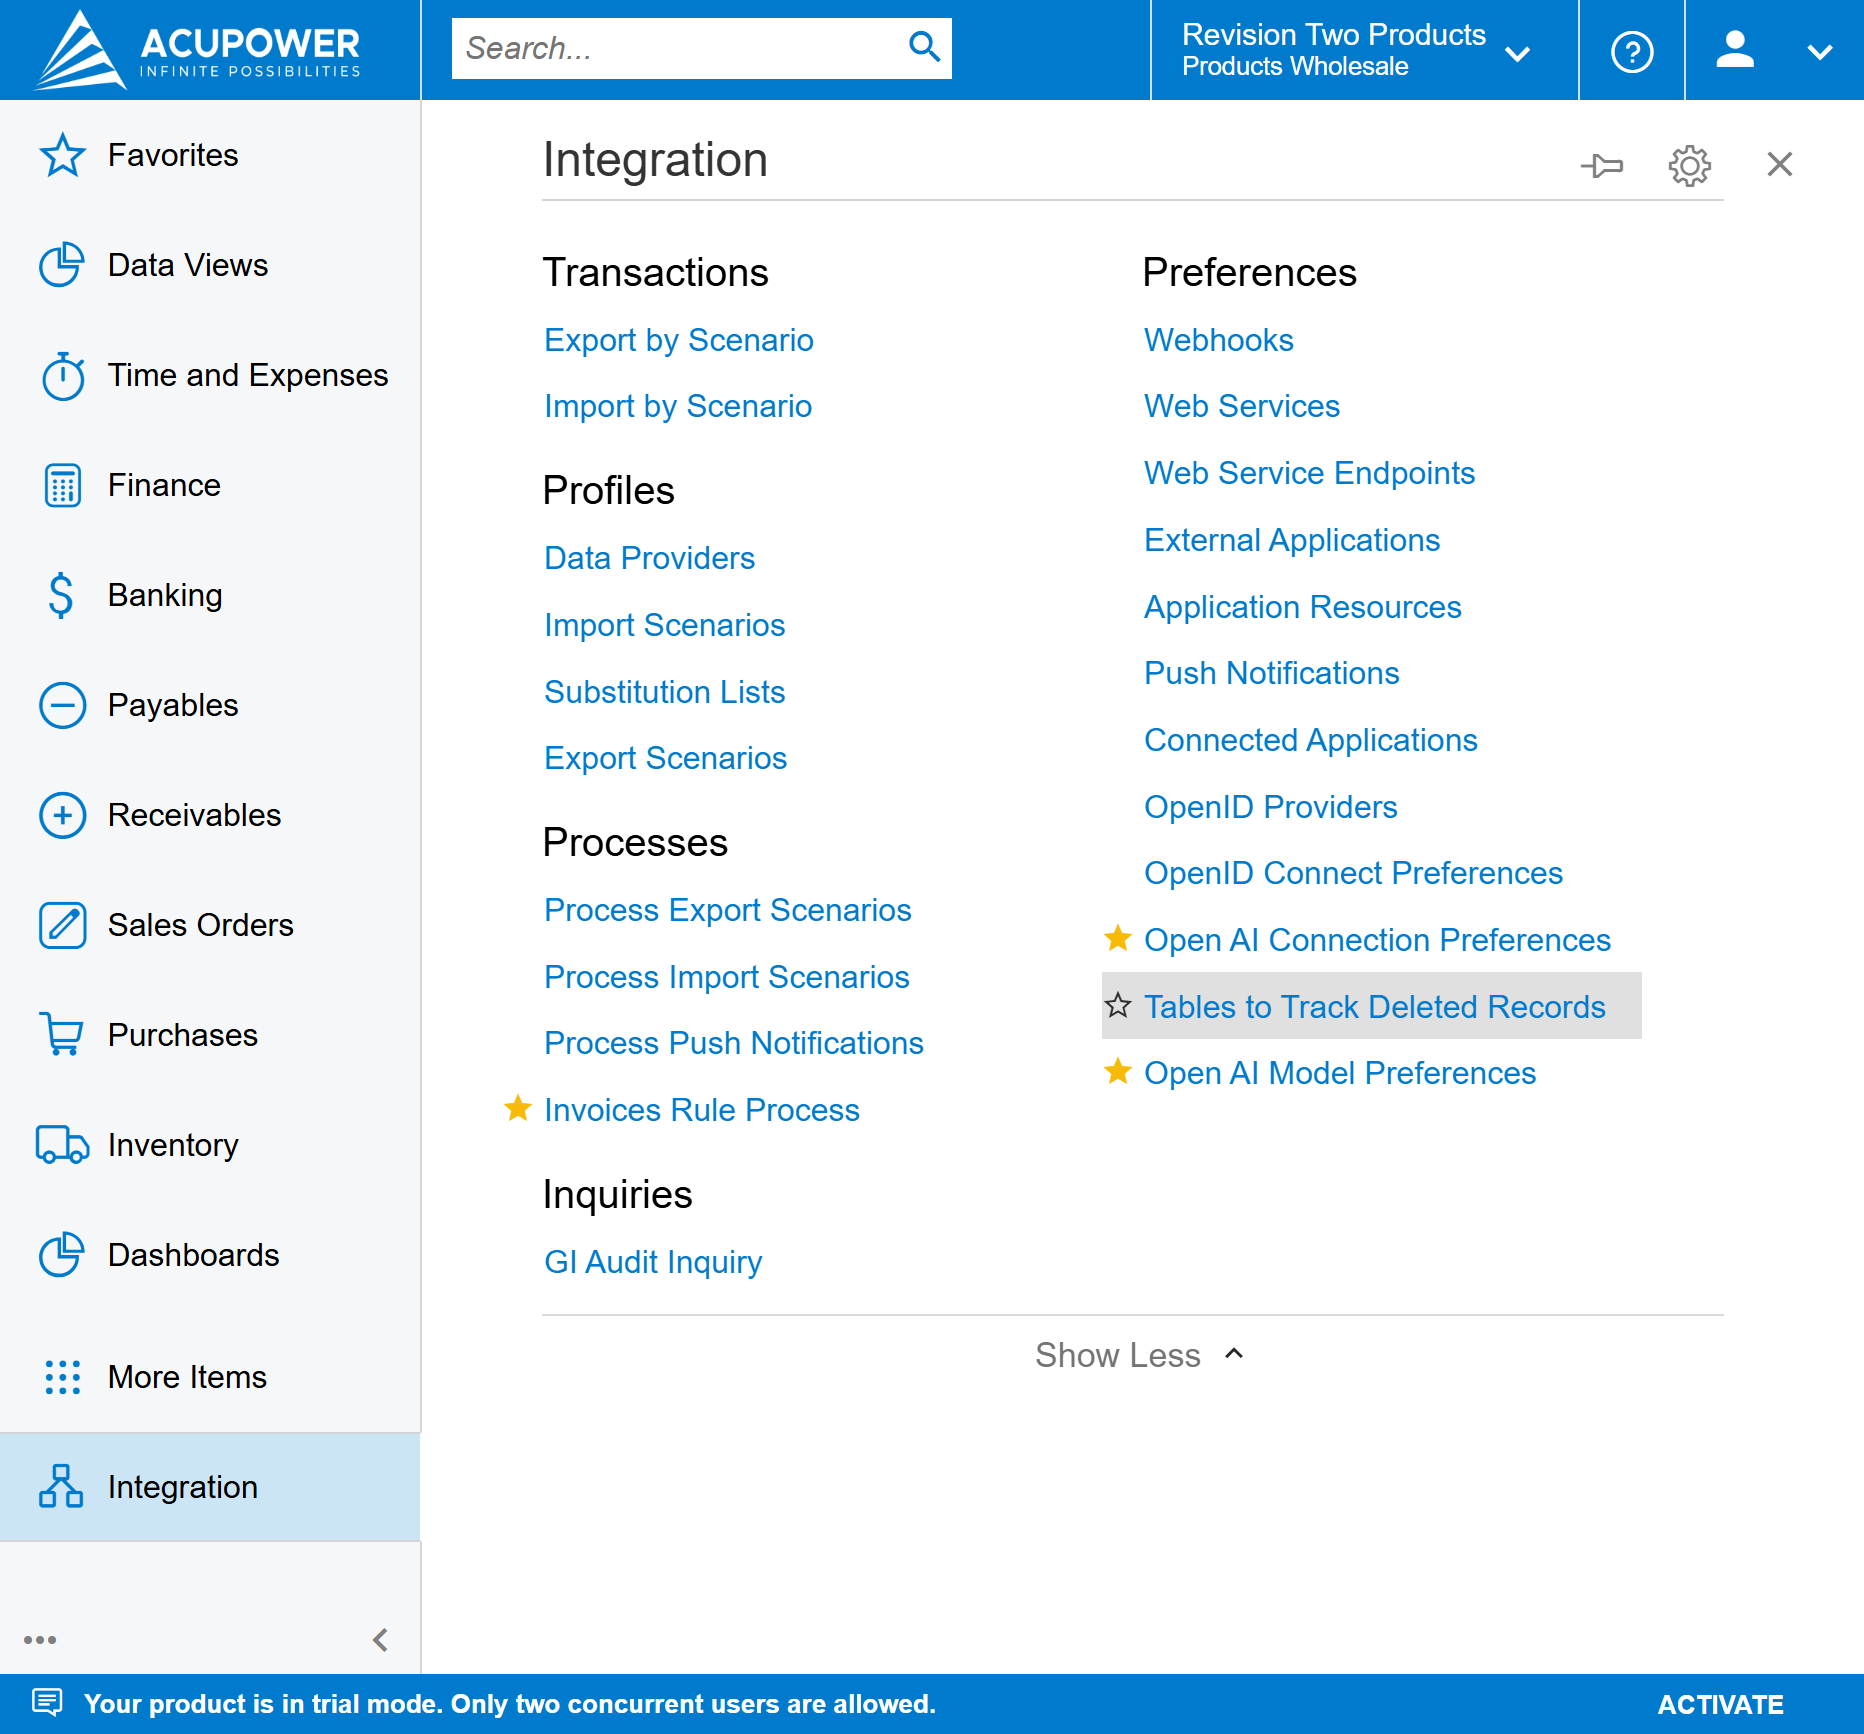Open Open AI Model Preferences link

(1340, 1073)
